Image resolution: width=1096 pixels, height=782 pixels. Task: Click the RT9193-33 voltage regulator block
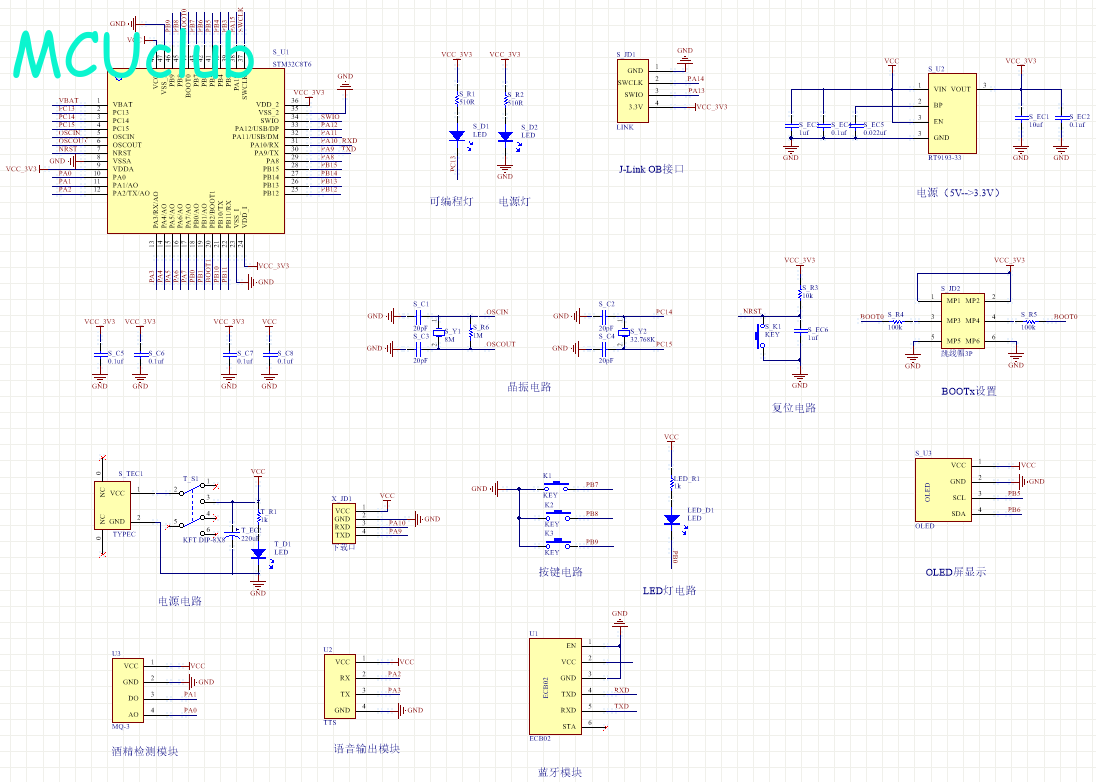pos(947,112)
